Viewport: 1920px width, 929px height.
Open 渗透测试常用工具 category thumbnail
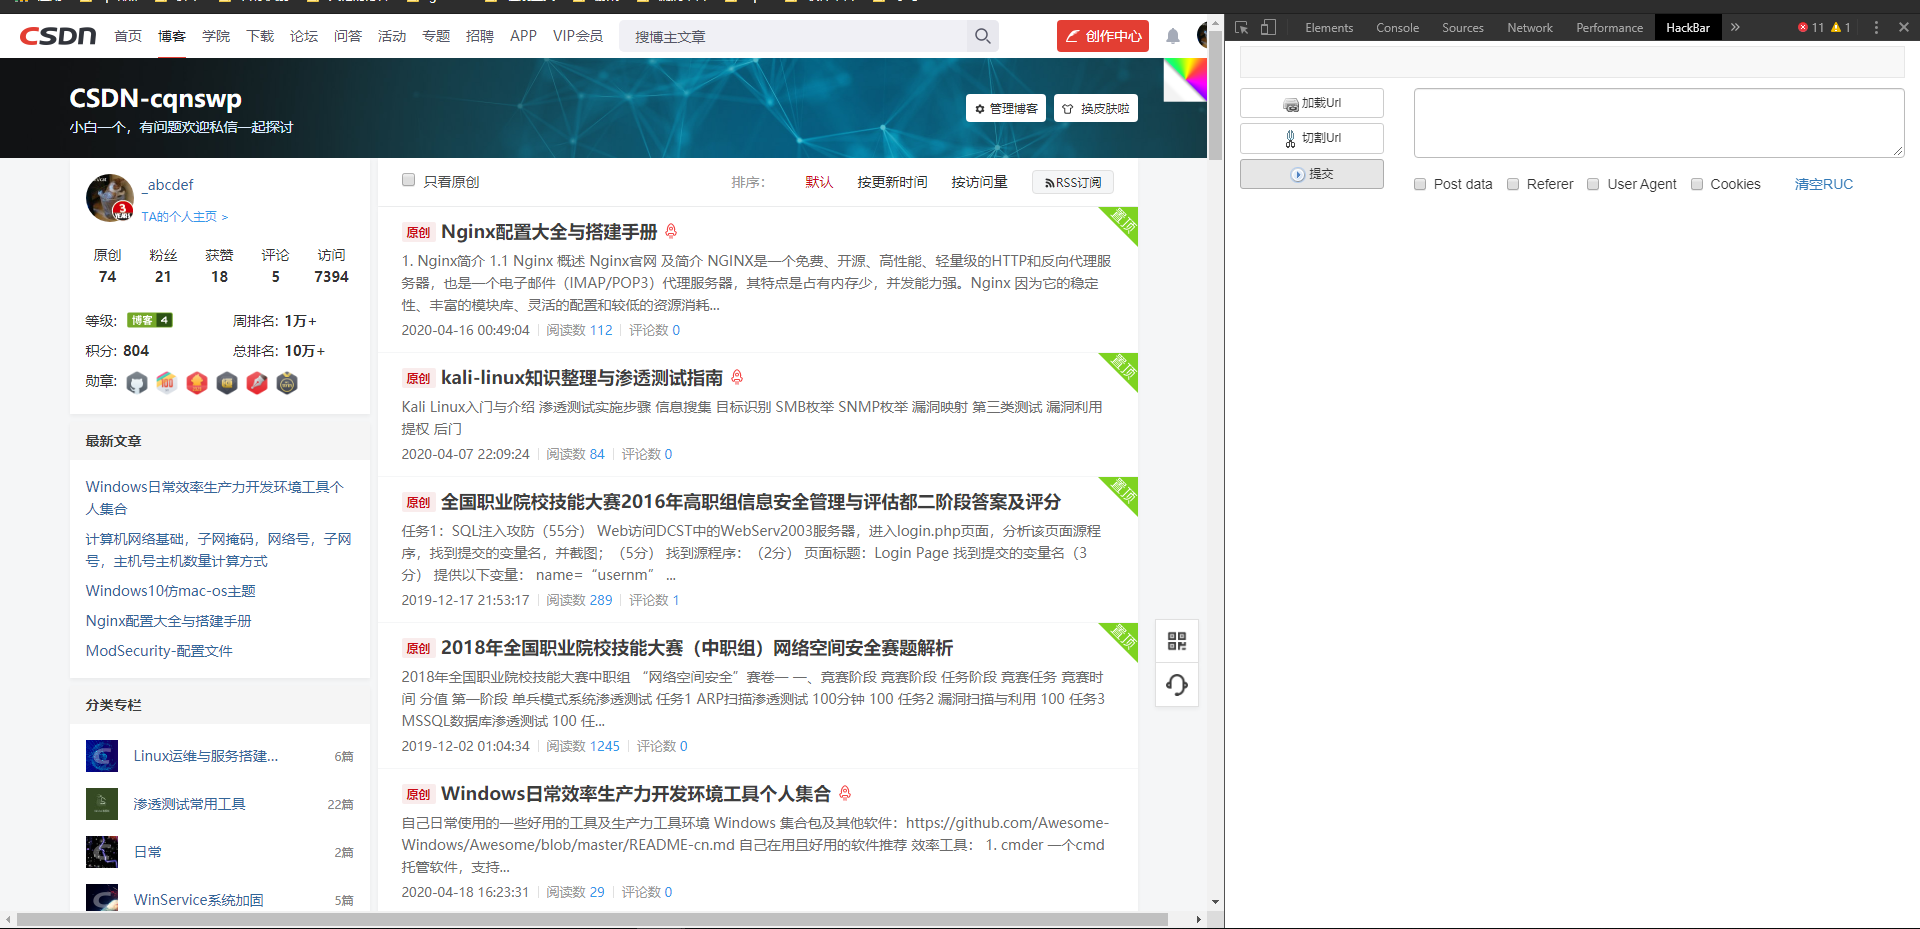(102, 804)
